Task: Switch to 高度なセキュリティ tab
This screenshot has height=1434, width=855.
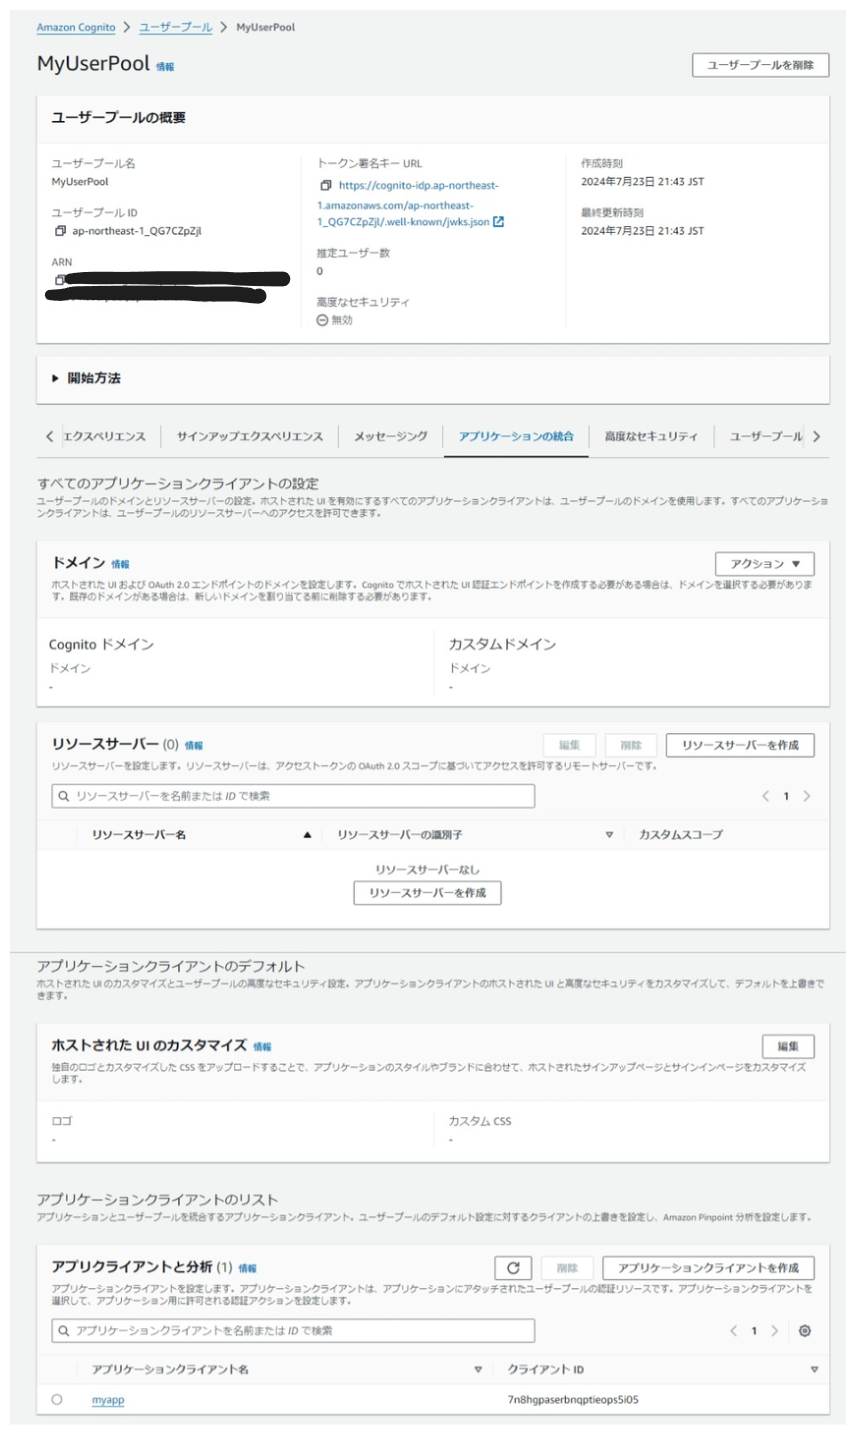Action: (651, 437)
